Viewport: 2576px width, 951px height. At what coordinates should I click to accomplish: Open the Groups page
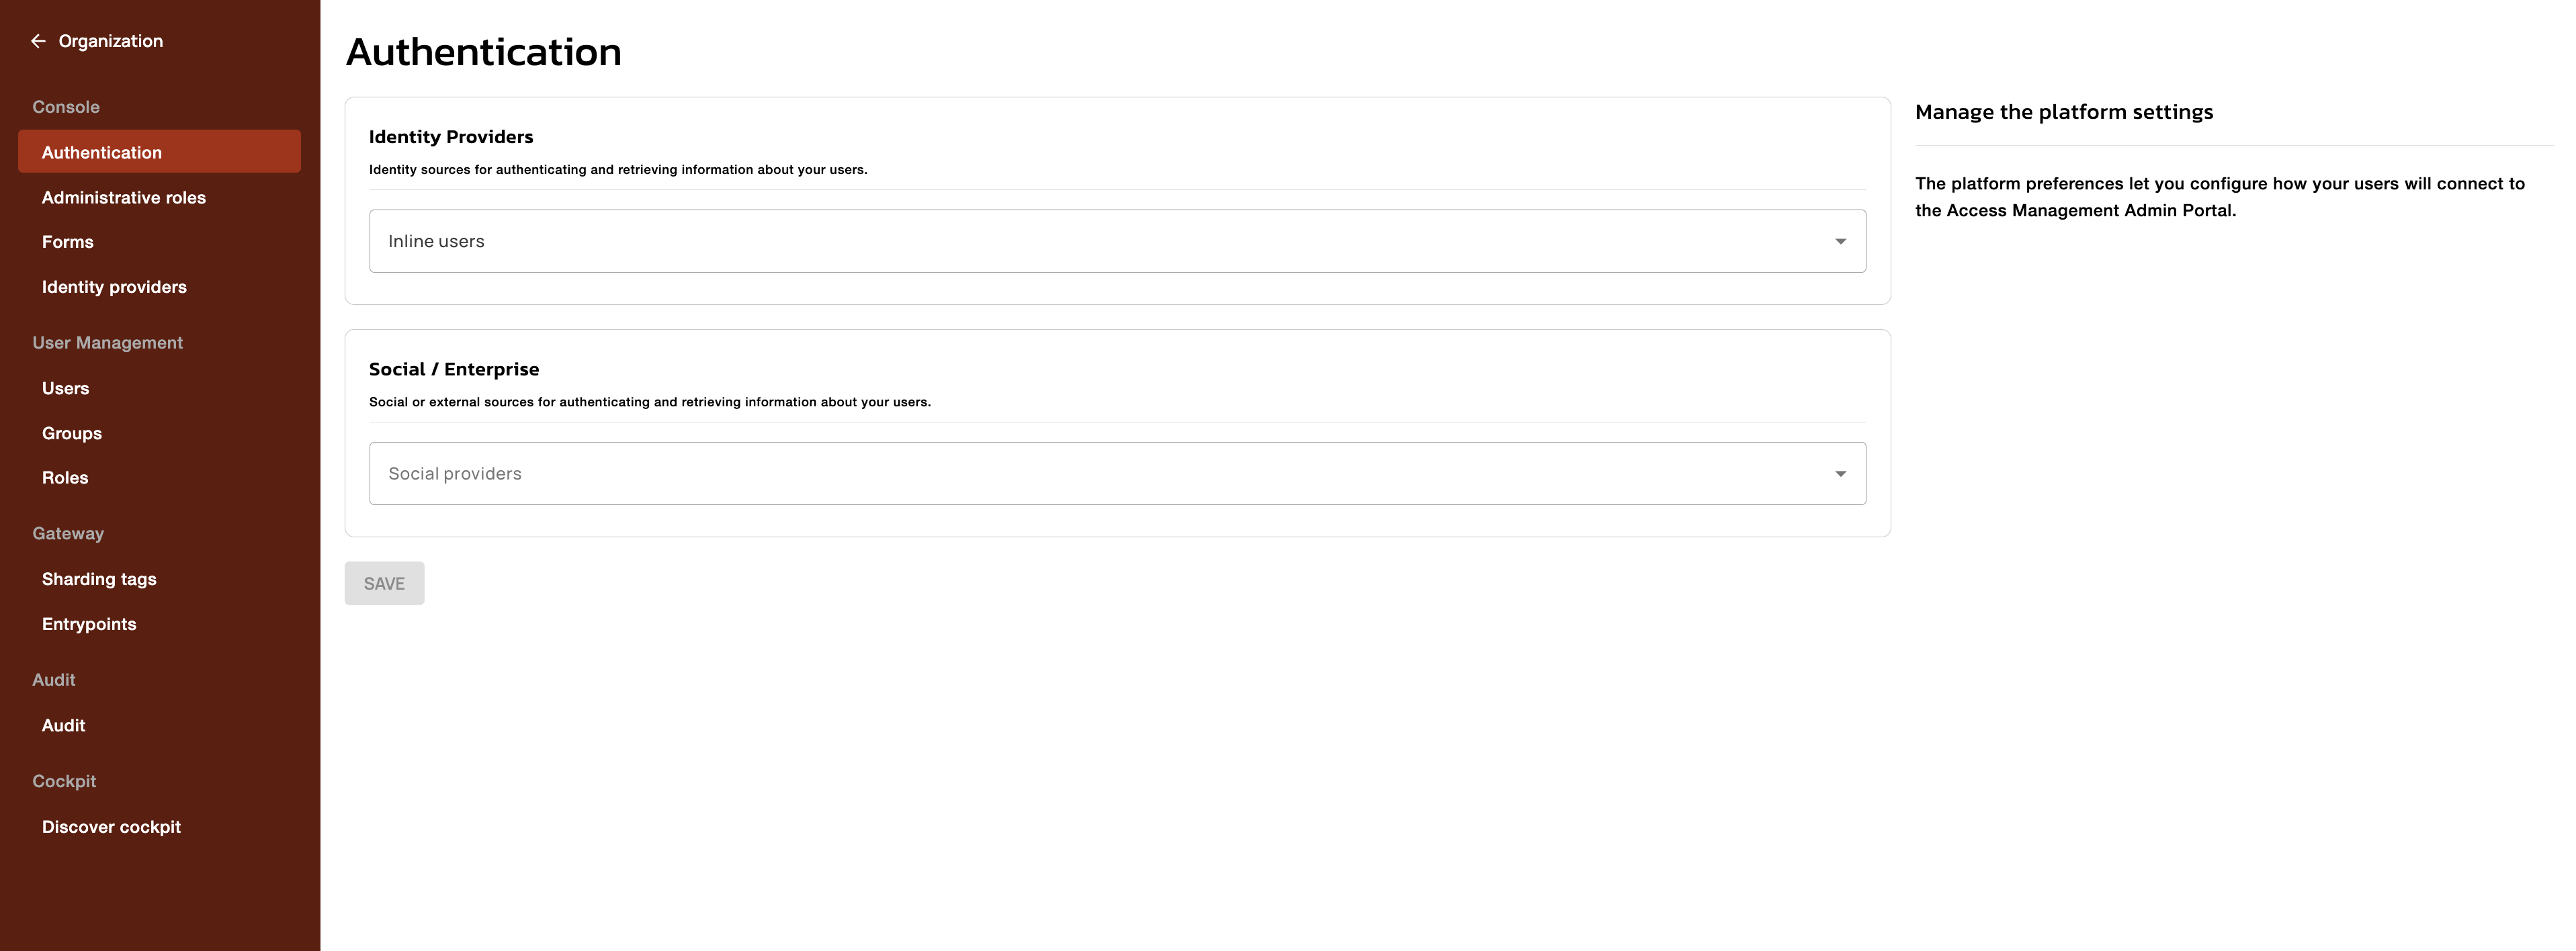(x=72, y=433)
